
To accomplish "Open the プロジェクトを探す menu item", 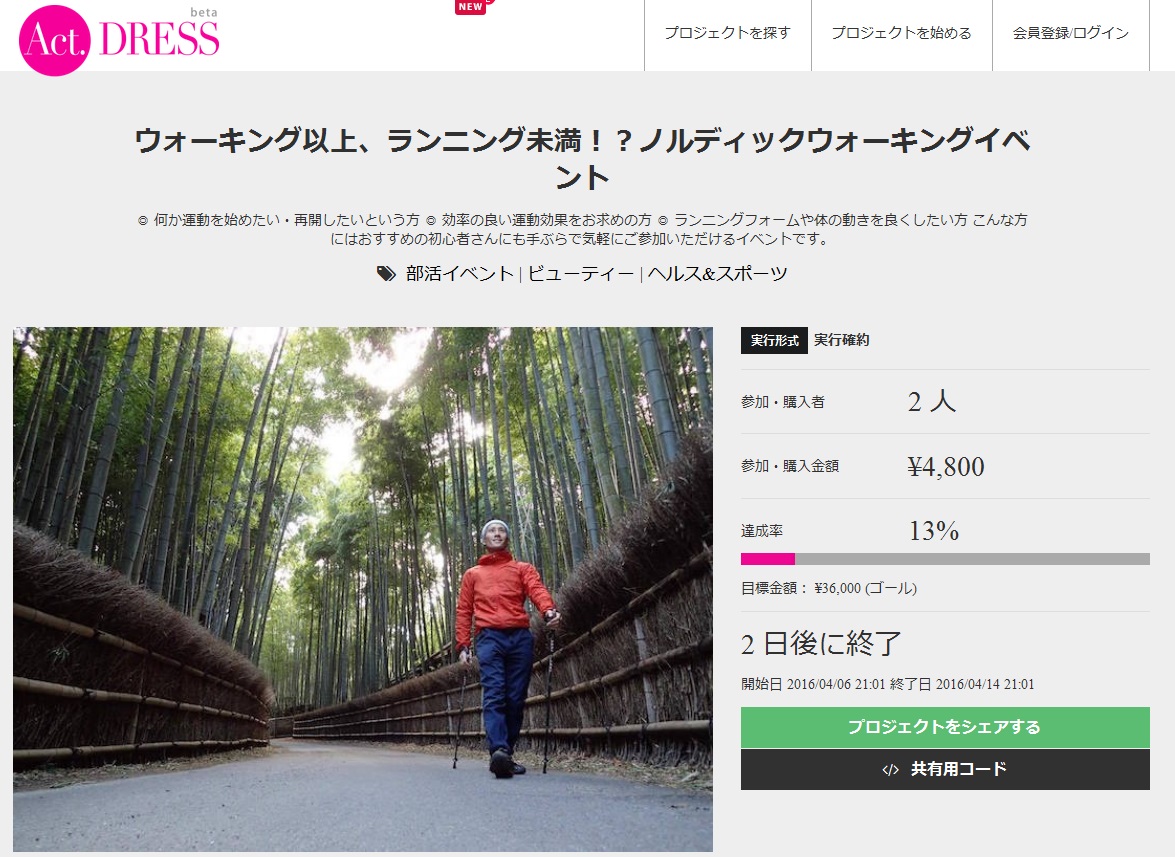I will (x=728, y=33).
